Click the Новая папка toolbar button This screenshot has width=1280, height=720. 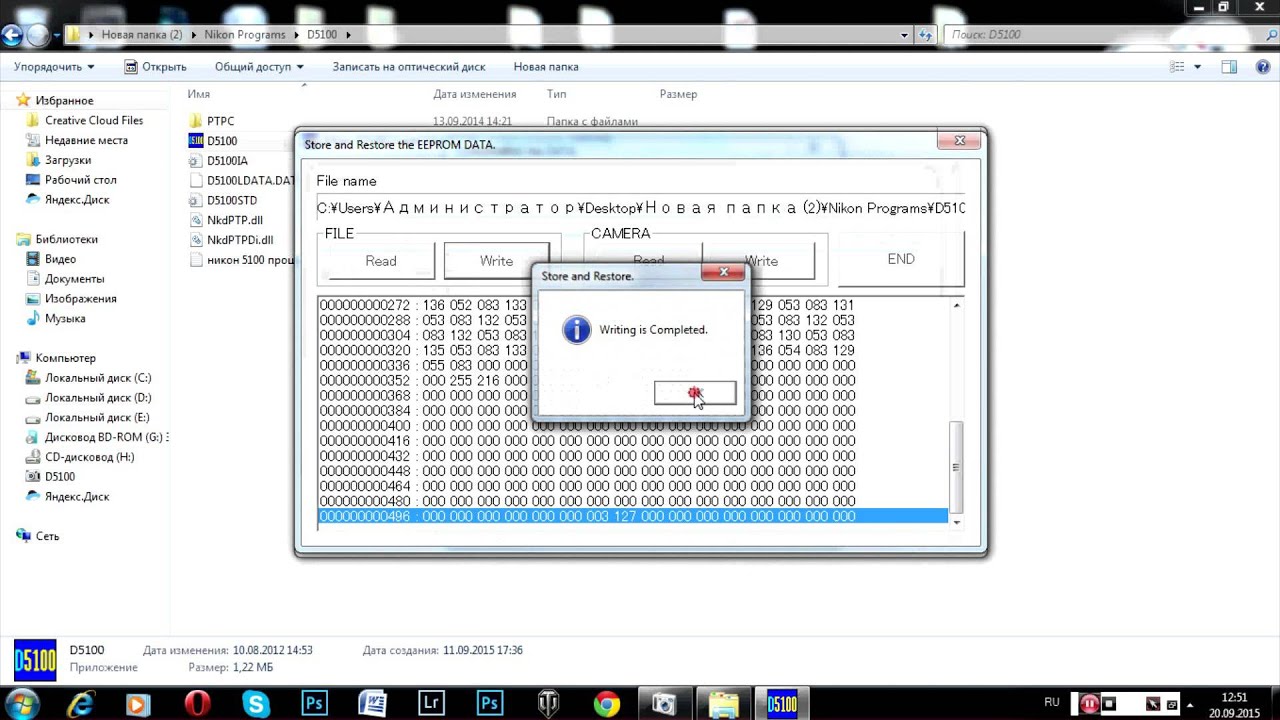546,67
